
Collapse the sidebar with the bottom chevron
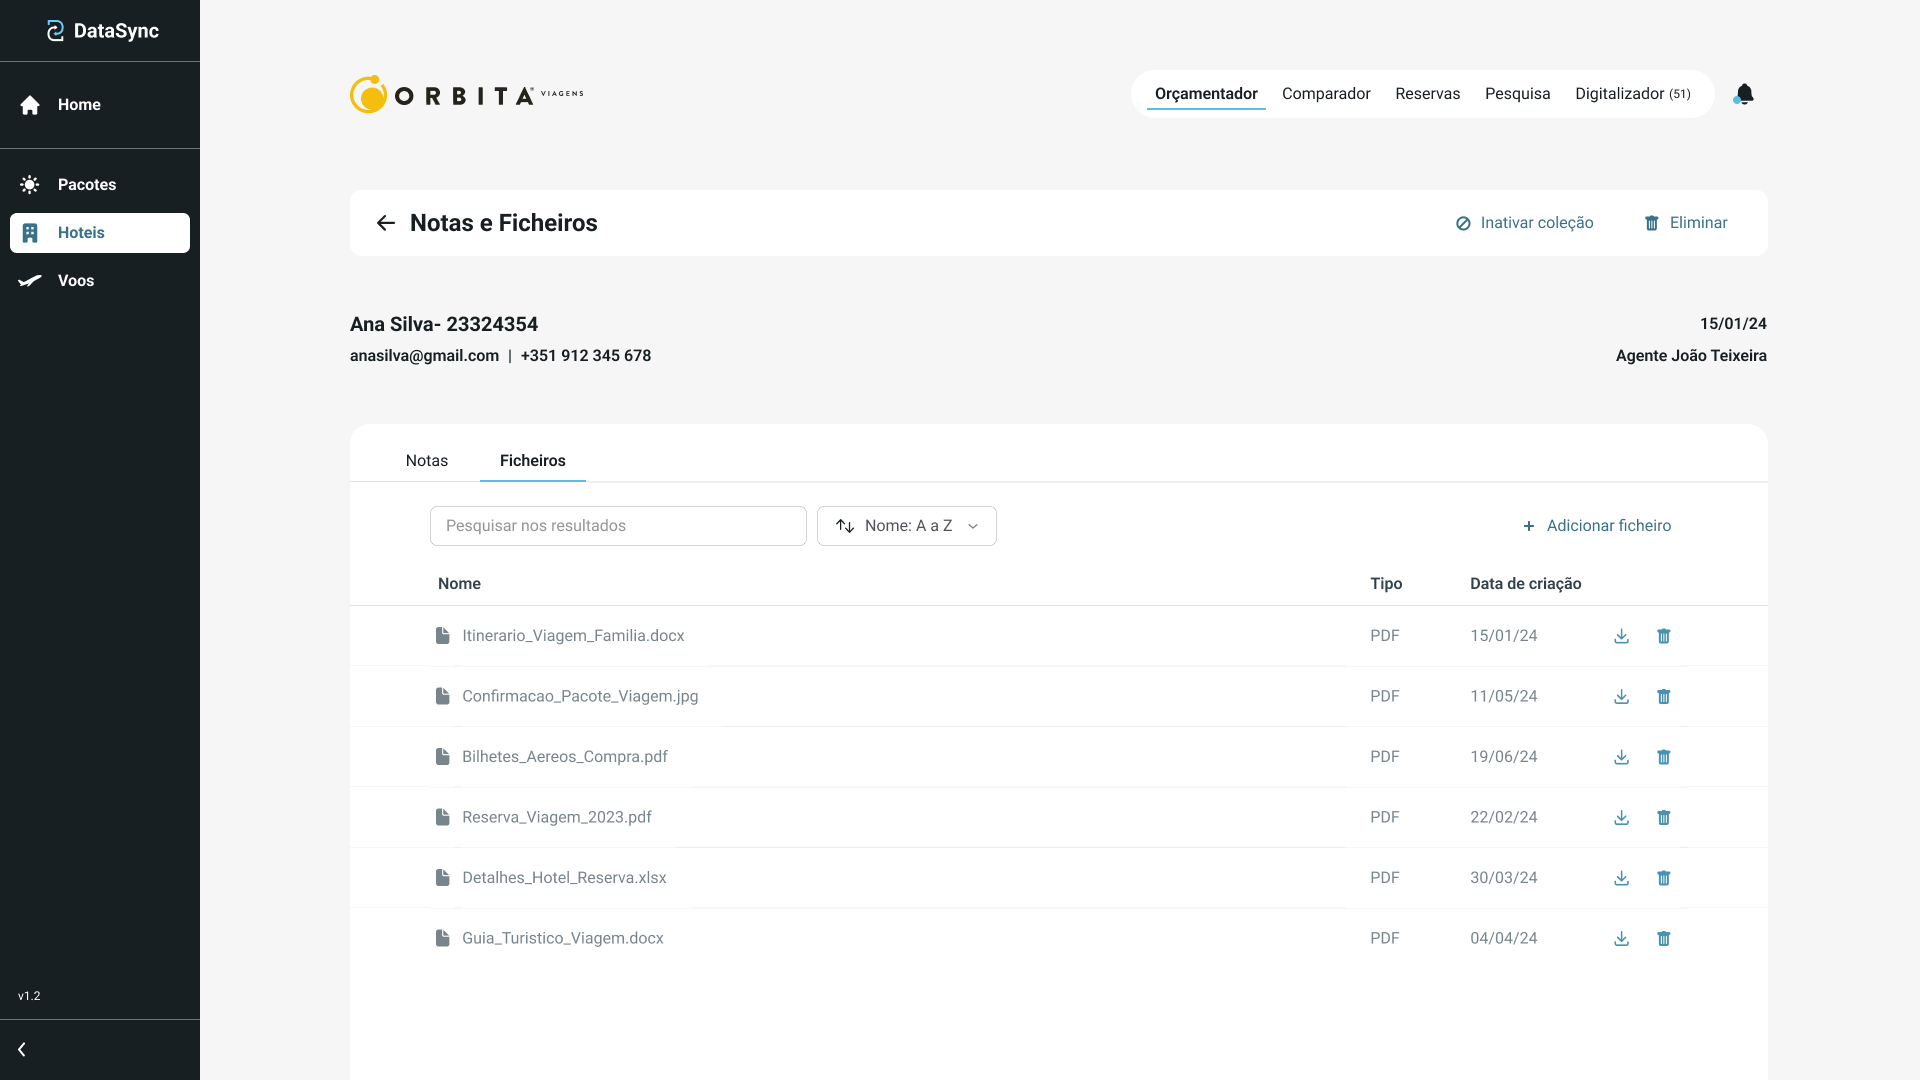pyautogui.click(x=22, y=1049)
